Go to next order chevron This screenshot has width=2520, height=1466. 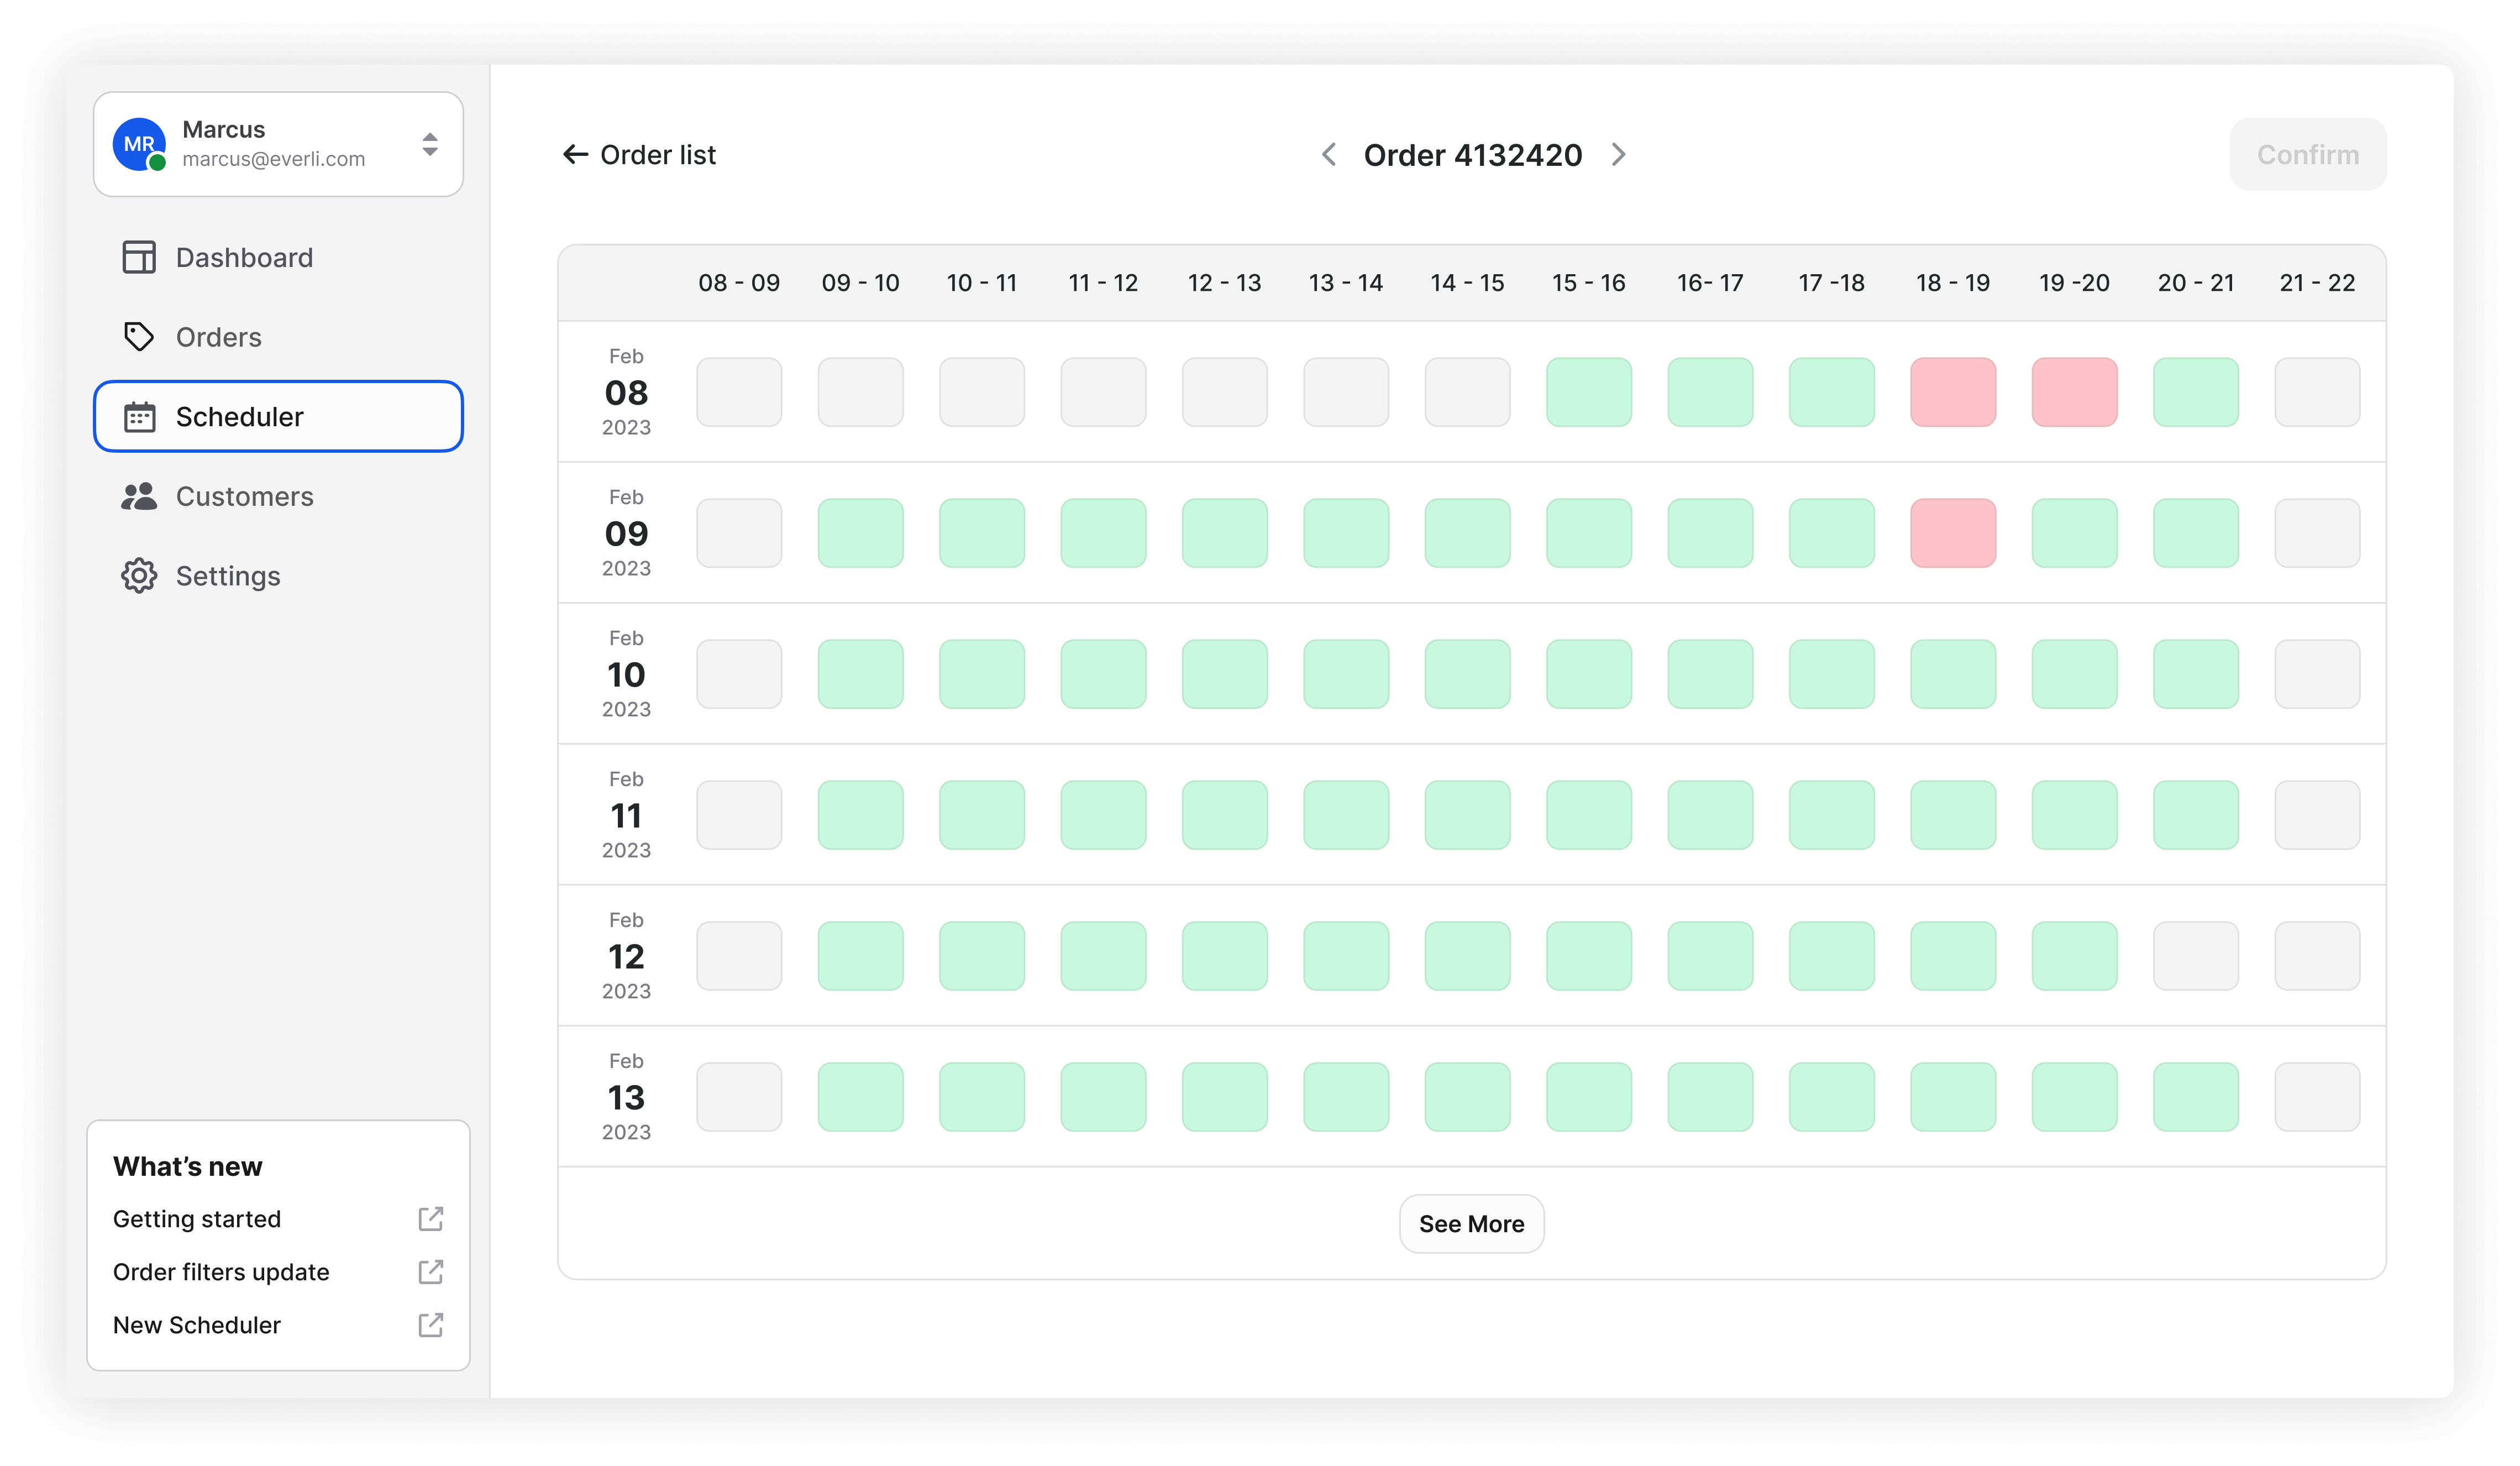click(x=1618, y=155)
